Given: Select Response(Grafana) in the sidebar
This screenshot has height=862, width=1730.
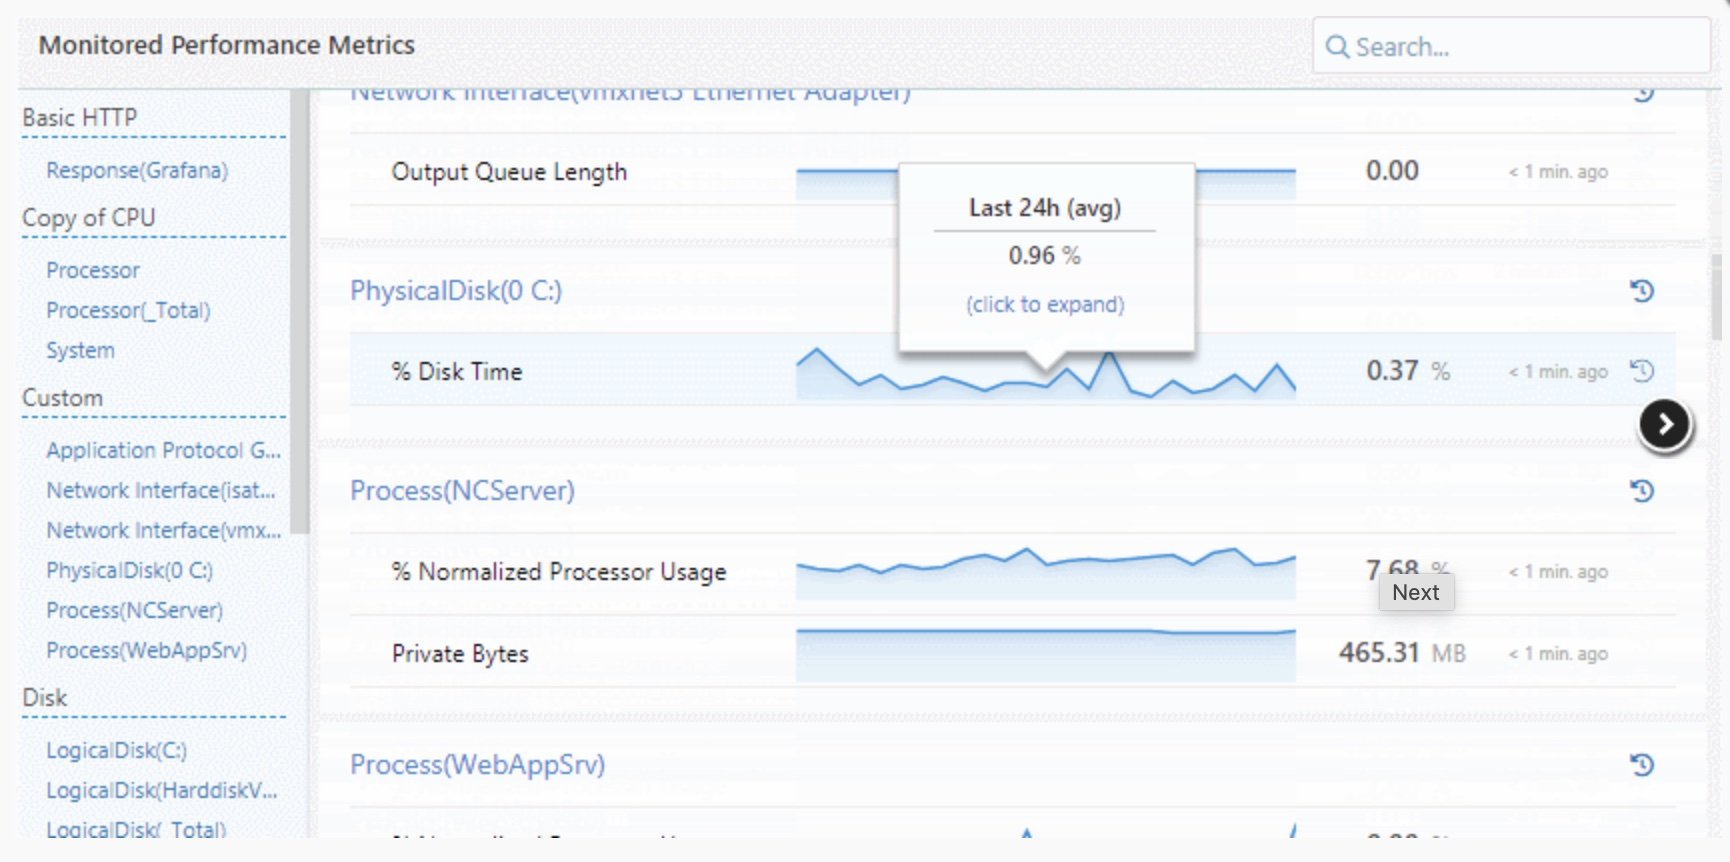Looking at the screenshot, I should click(x=137, y=171).
